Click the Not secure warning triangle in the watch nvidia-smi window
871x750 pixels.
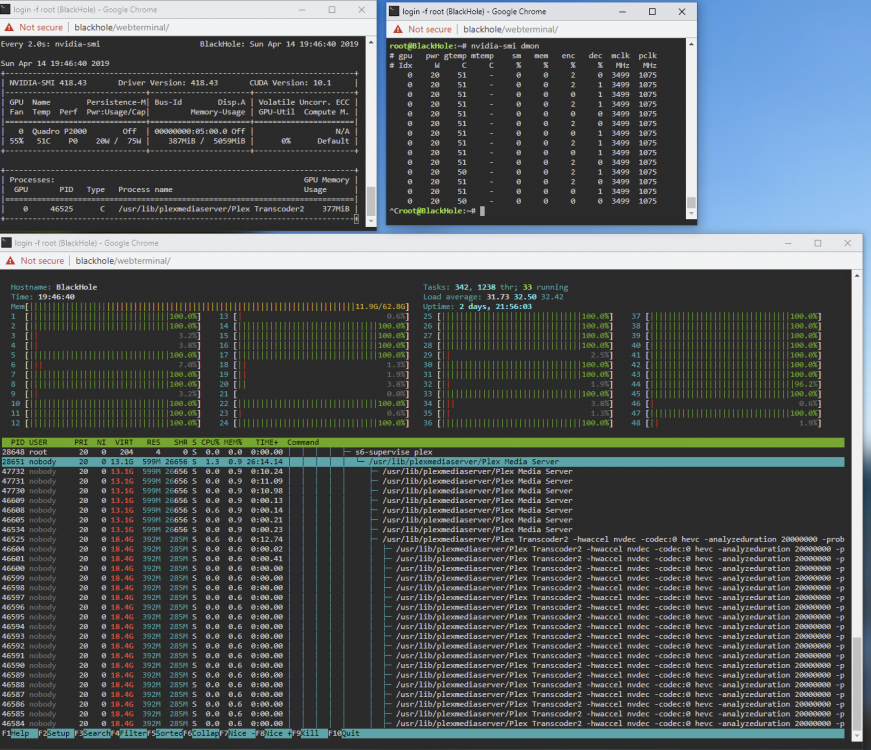click(x=9, y=27)
